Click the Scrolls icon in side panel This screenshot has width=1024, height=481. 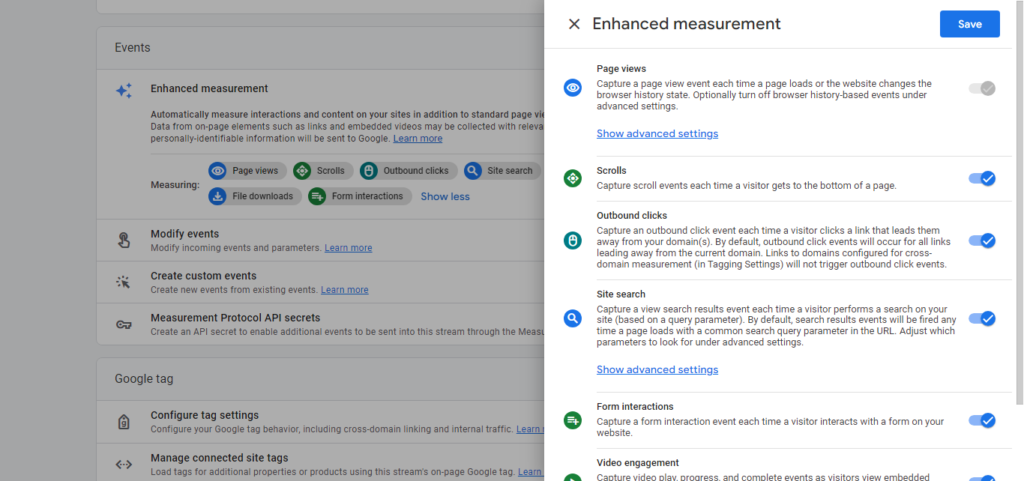pos(573,178)
